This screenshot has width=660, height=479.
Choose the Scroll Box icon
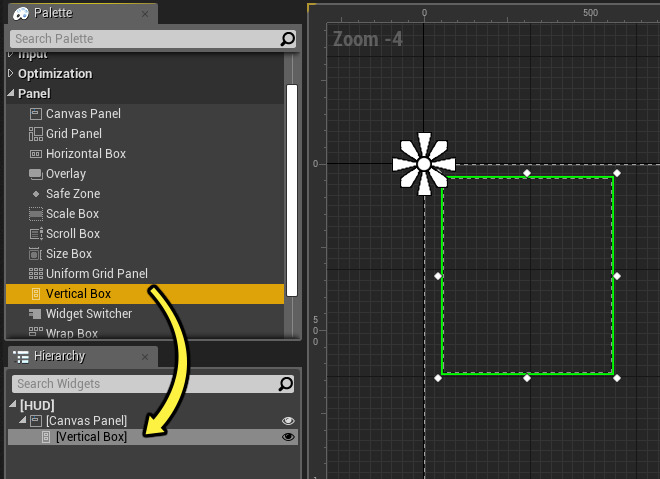coord(36,234)
